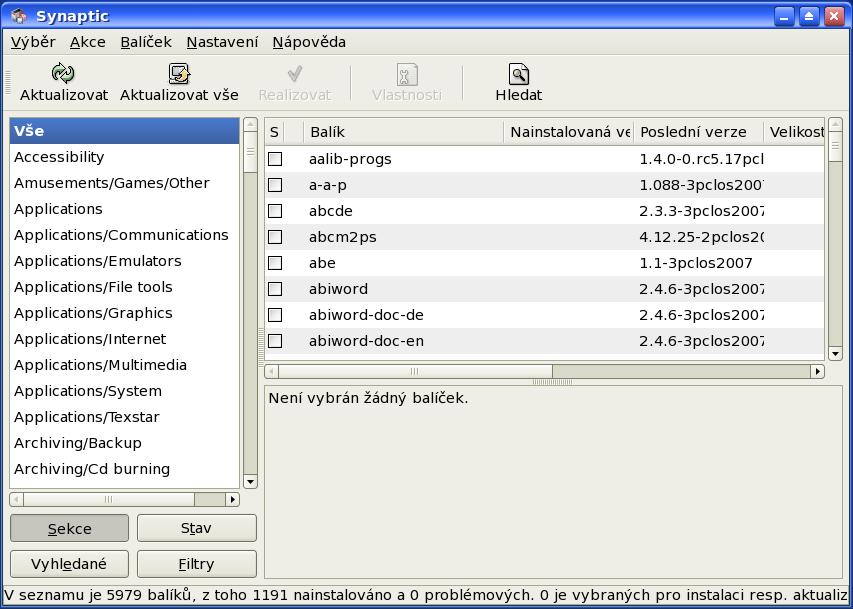Click section list scroll down arrow
Viewport: 853px width, 609px height.
250,481
